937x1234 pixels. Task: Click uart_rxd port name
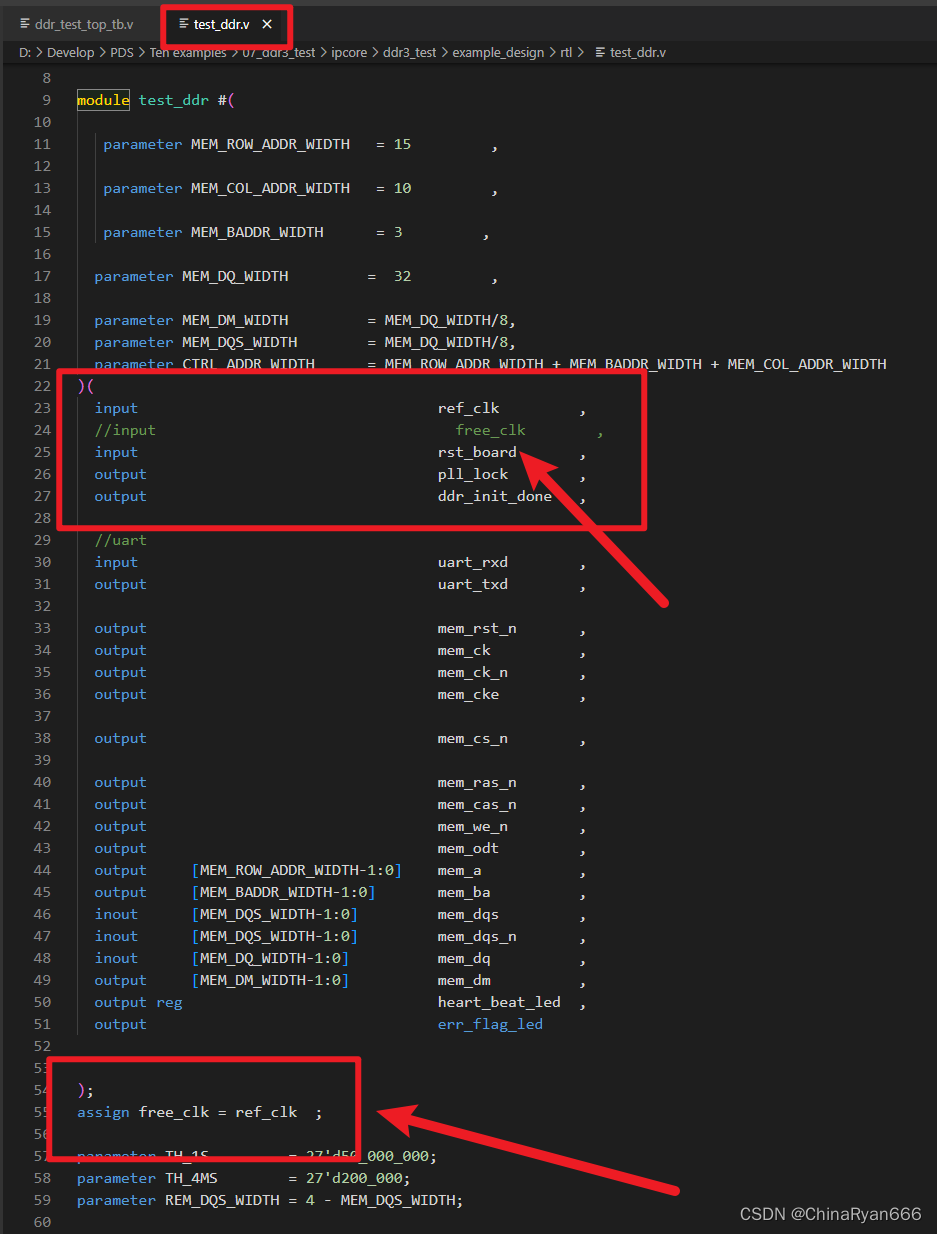[x=473, y=562]
